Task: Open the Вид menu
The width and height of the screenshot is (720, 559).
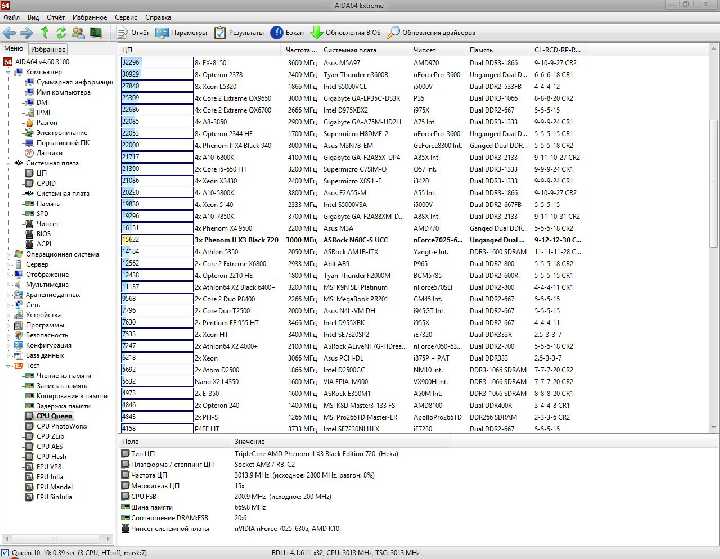Action: click(x=33, y=17)
